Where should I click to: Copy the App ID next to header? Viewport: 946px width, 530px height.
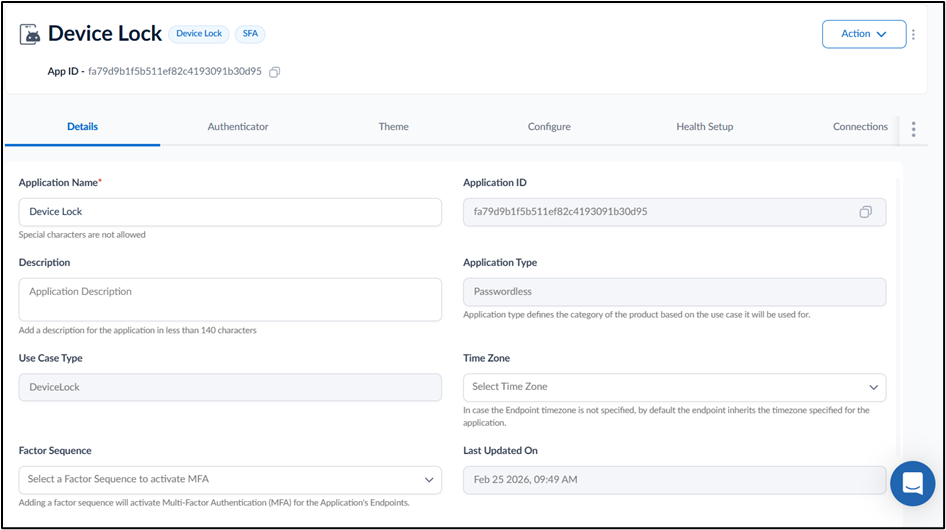(275, 72)
